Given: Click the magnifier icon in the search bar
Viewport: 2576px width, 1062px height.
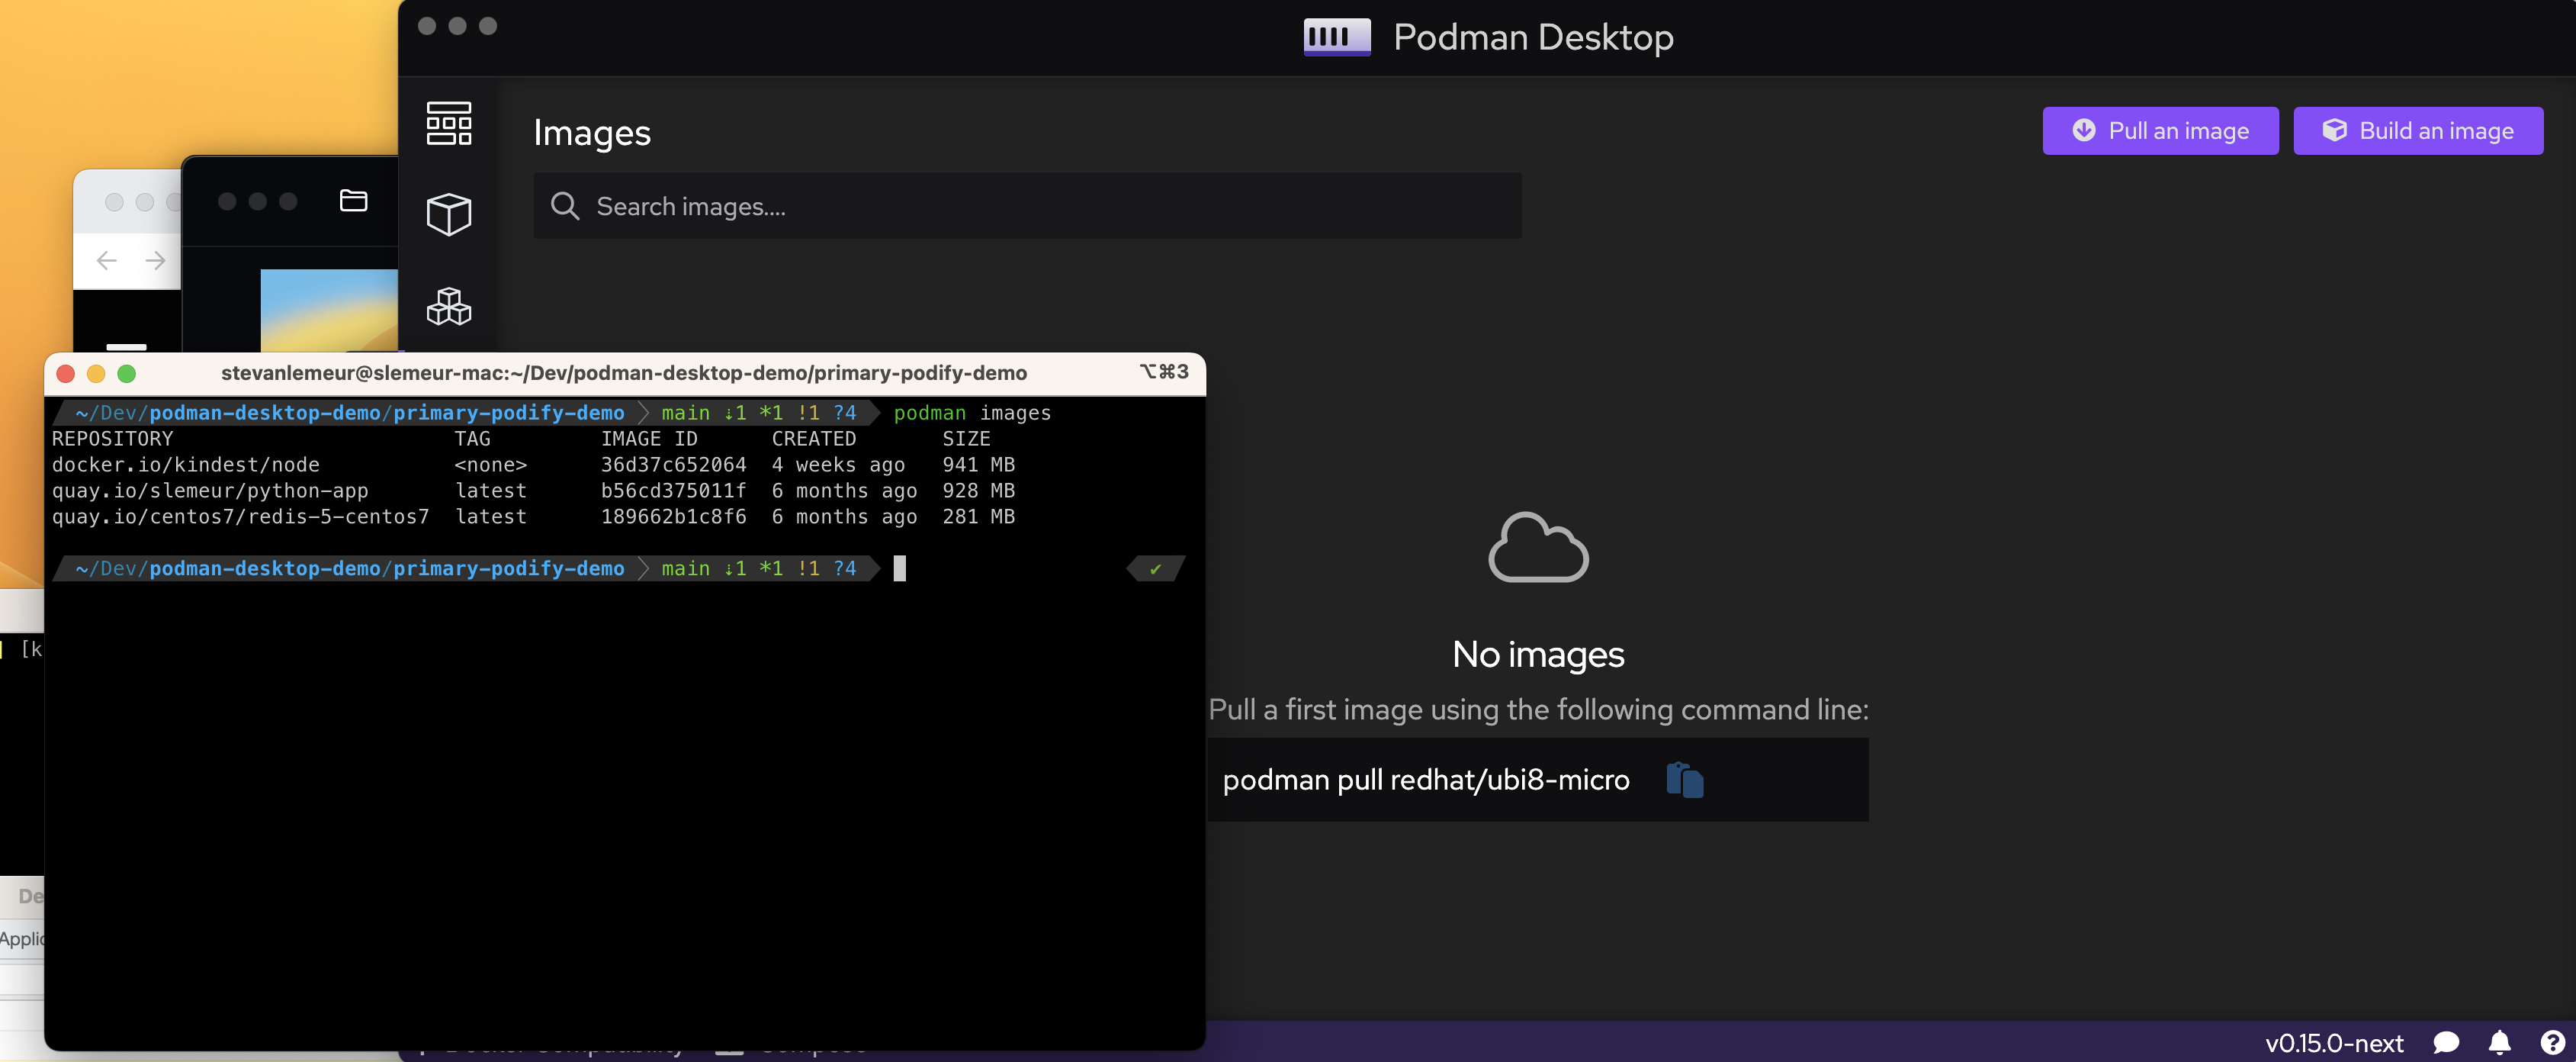Looking at the screenshot, I should point(566,206).
